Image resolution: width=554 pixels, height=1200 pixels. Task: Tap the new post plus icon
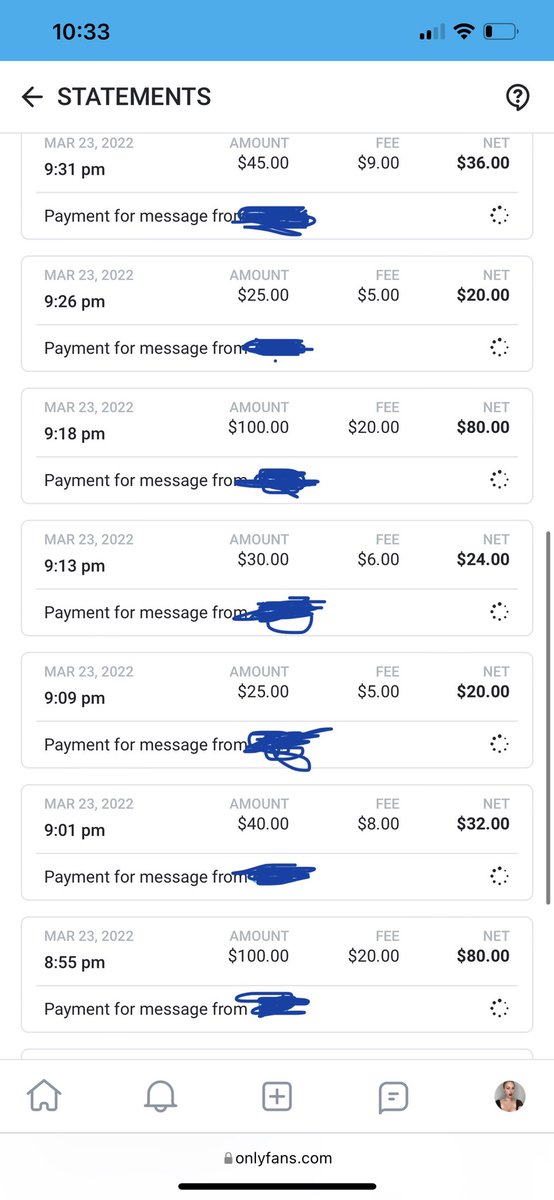[x=277, y=1097]
